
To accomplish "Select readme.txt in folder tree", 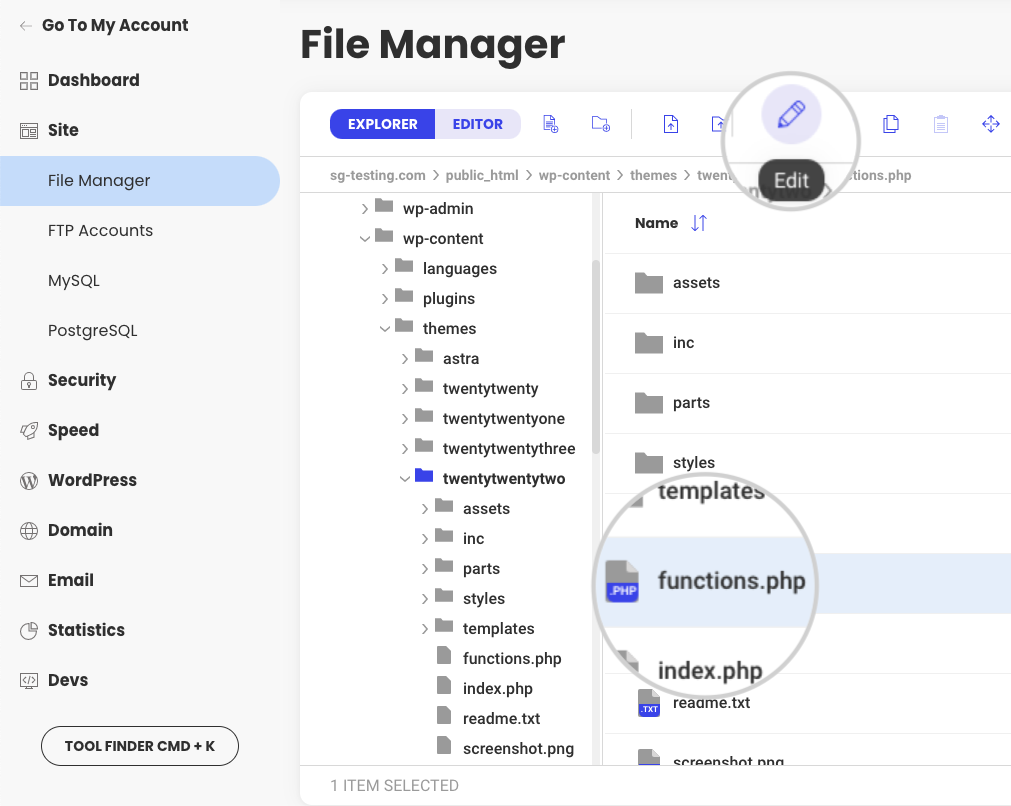I will click(502, 718).
